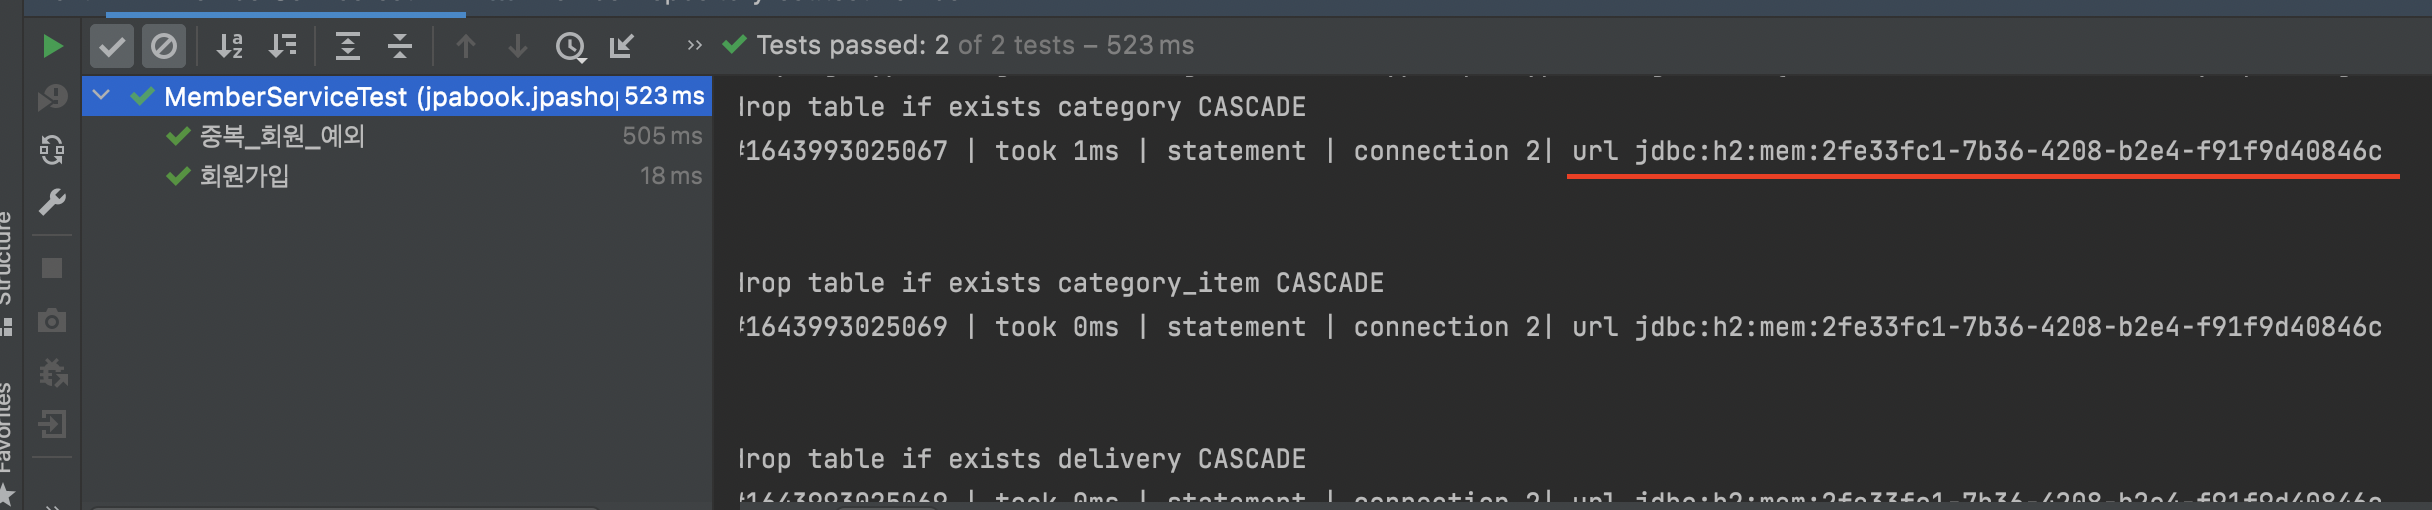Image resolution: width=2432 pixels, height=510 pixels.
Task: Open the wrench settings icon
Action: (52, 202)
